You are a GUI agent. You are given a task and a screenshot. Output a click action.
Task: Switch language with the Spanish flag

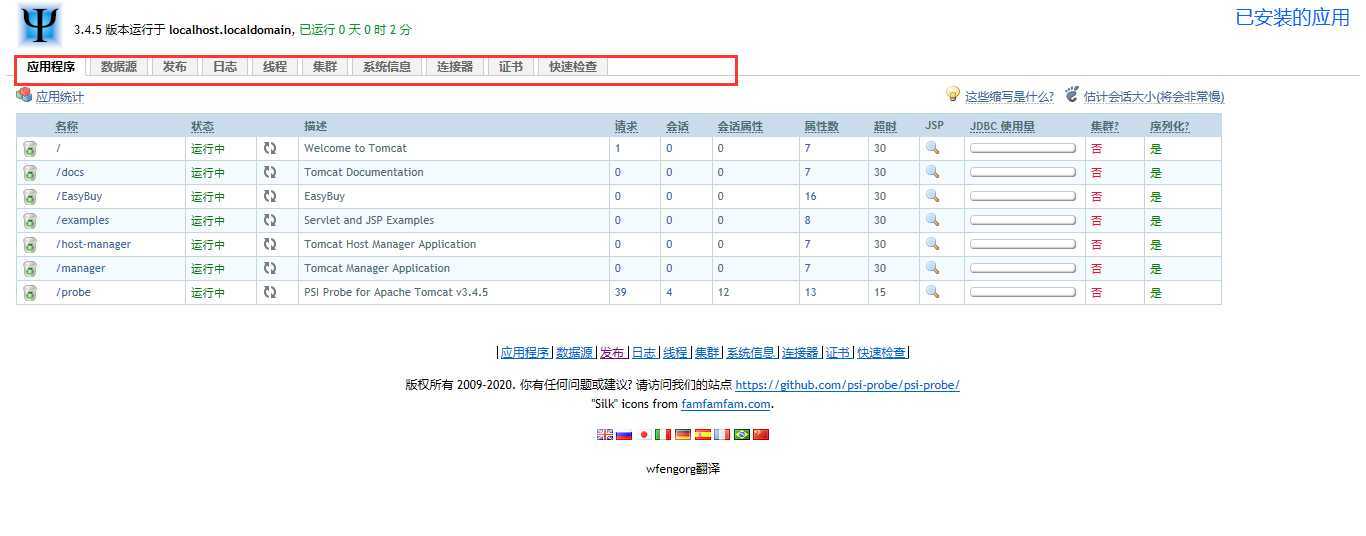pos(703,434)
